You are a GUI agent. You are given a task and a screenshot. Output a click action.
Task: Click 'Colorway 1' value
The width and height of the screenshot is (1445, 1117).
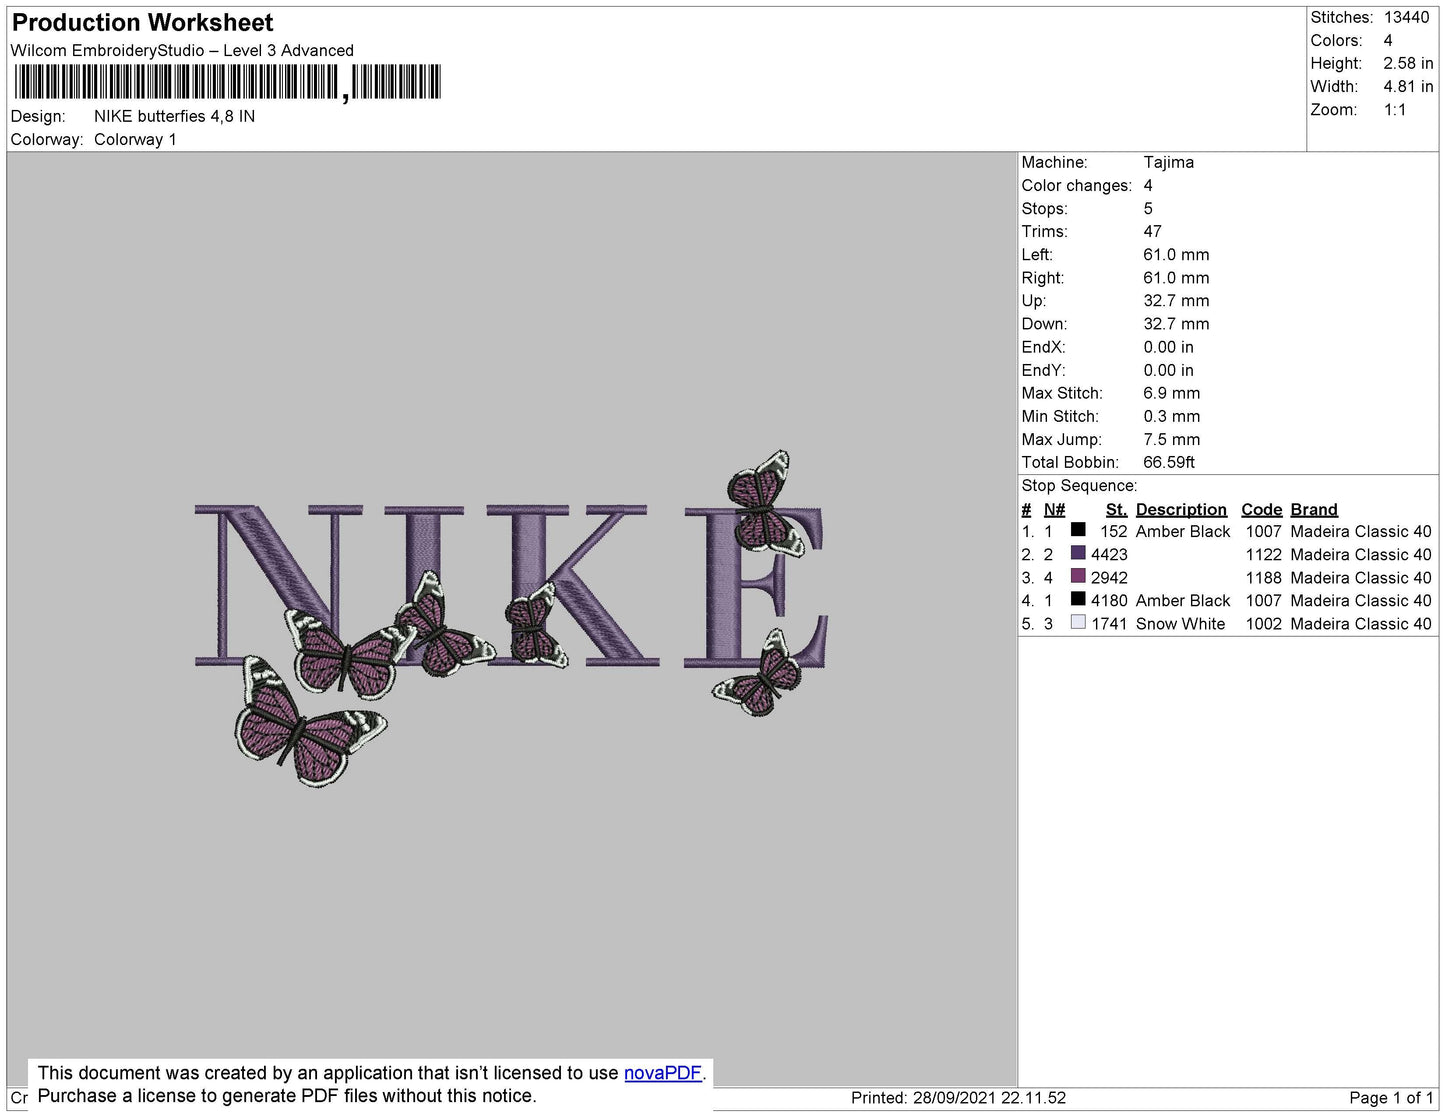[x=135, y=139]
